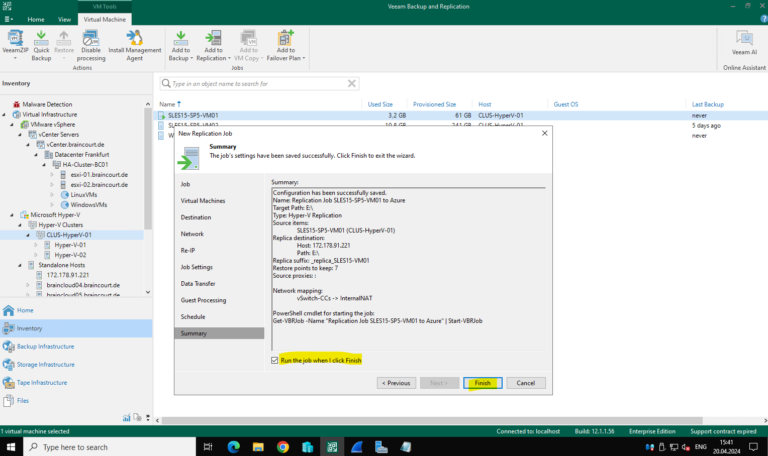The height and width of the screenshot is (456, 768).
Task: Close the New Replication Job dialog
Action: tap(544, 133)
